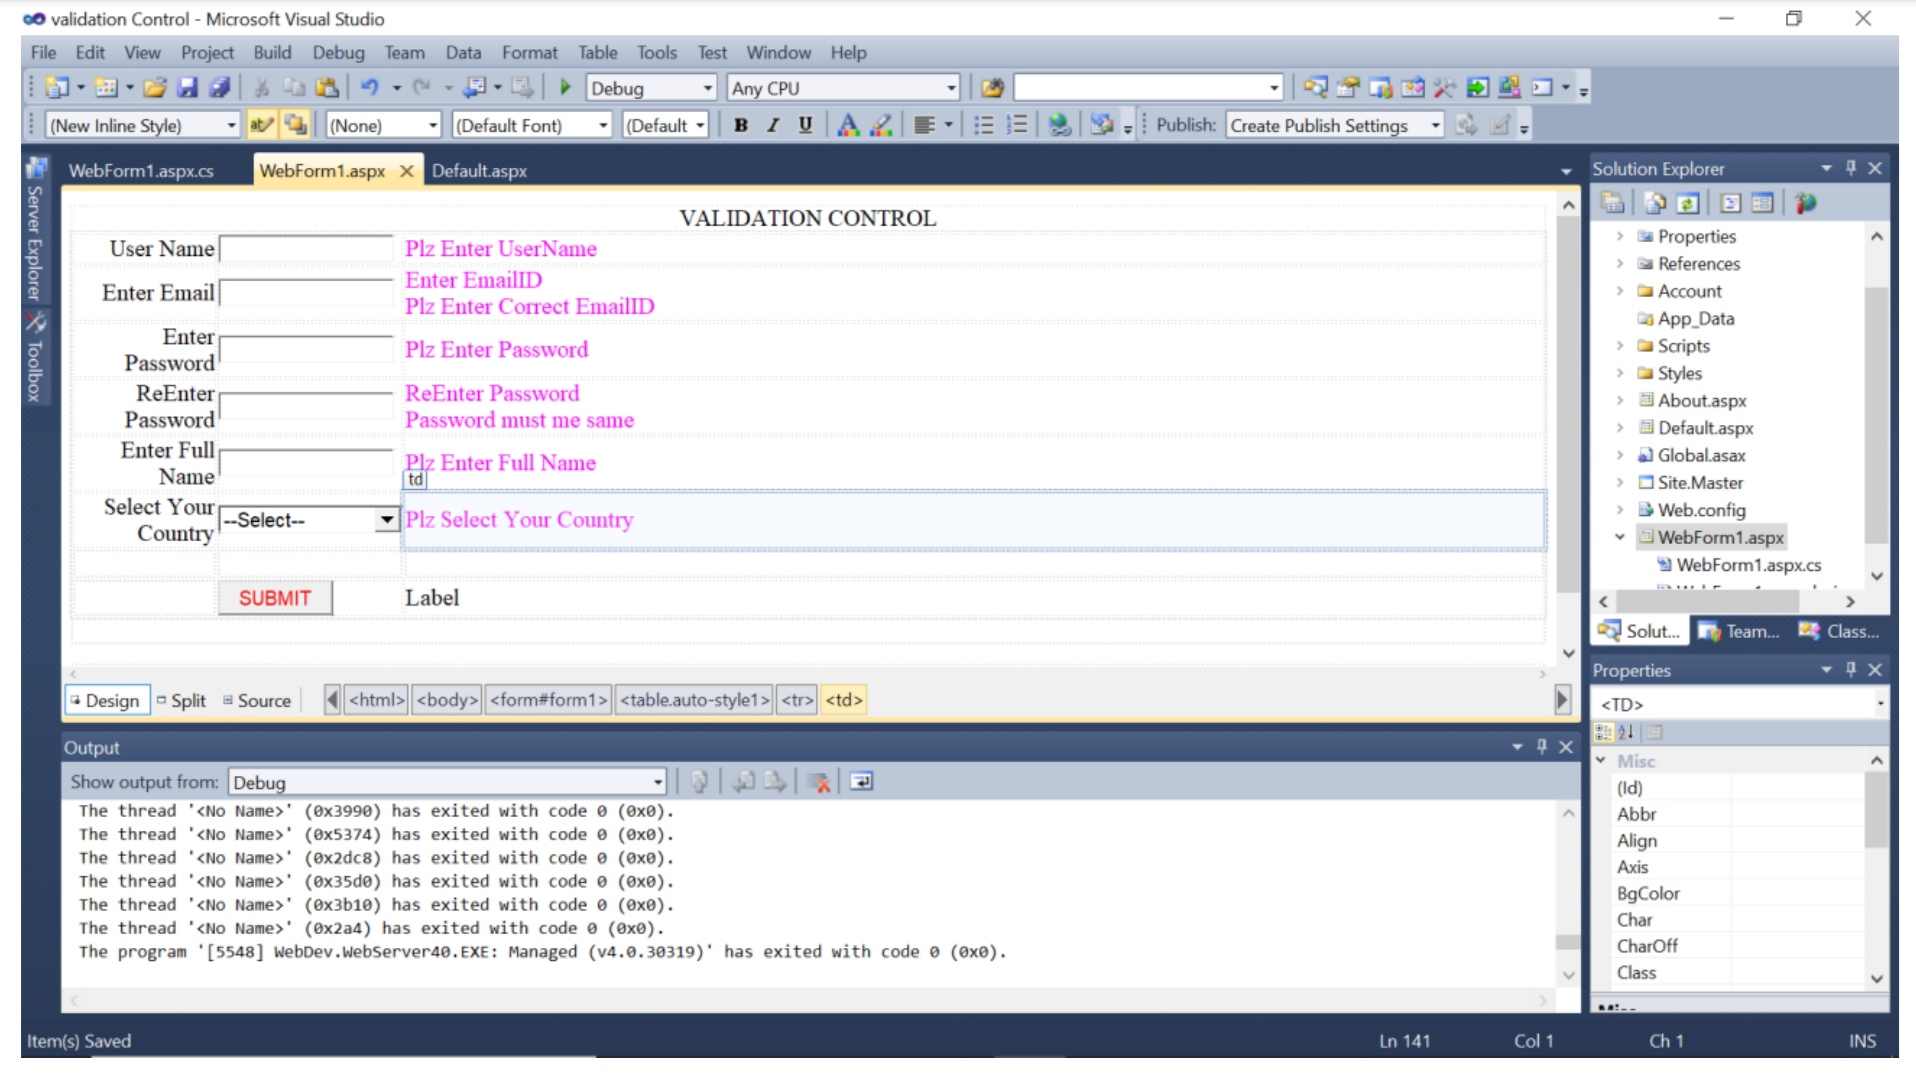Click the Add New Item toolbar icon

pyautogui.click(x=106, y=88)
